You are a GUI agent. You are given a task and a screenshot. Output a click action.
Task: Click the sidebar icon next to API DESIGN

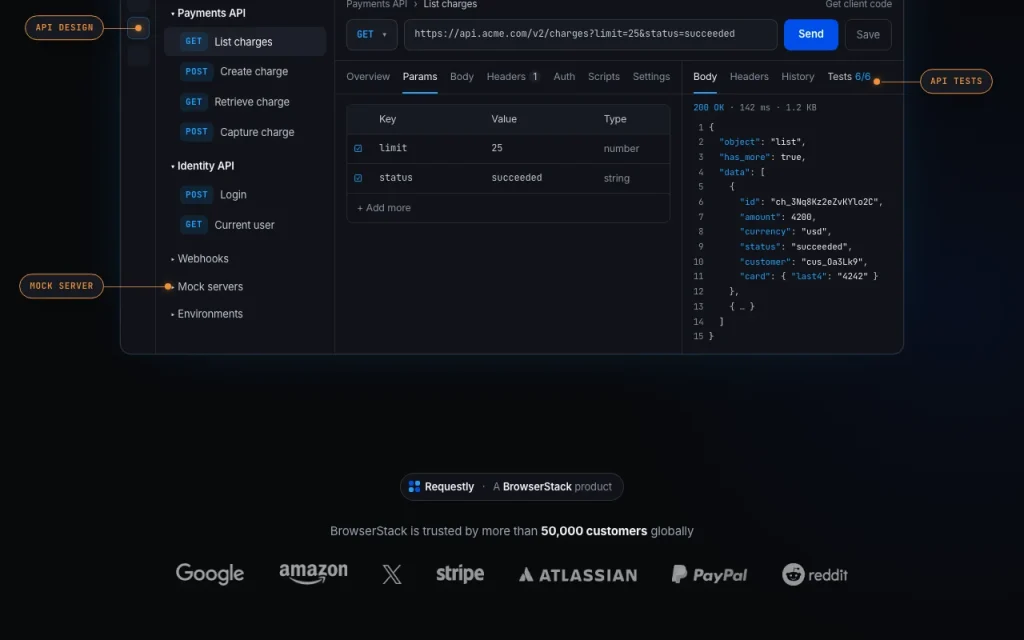[138, 28]
